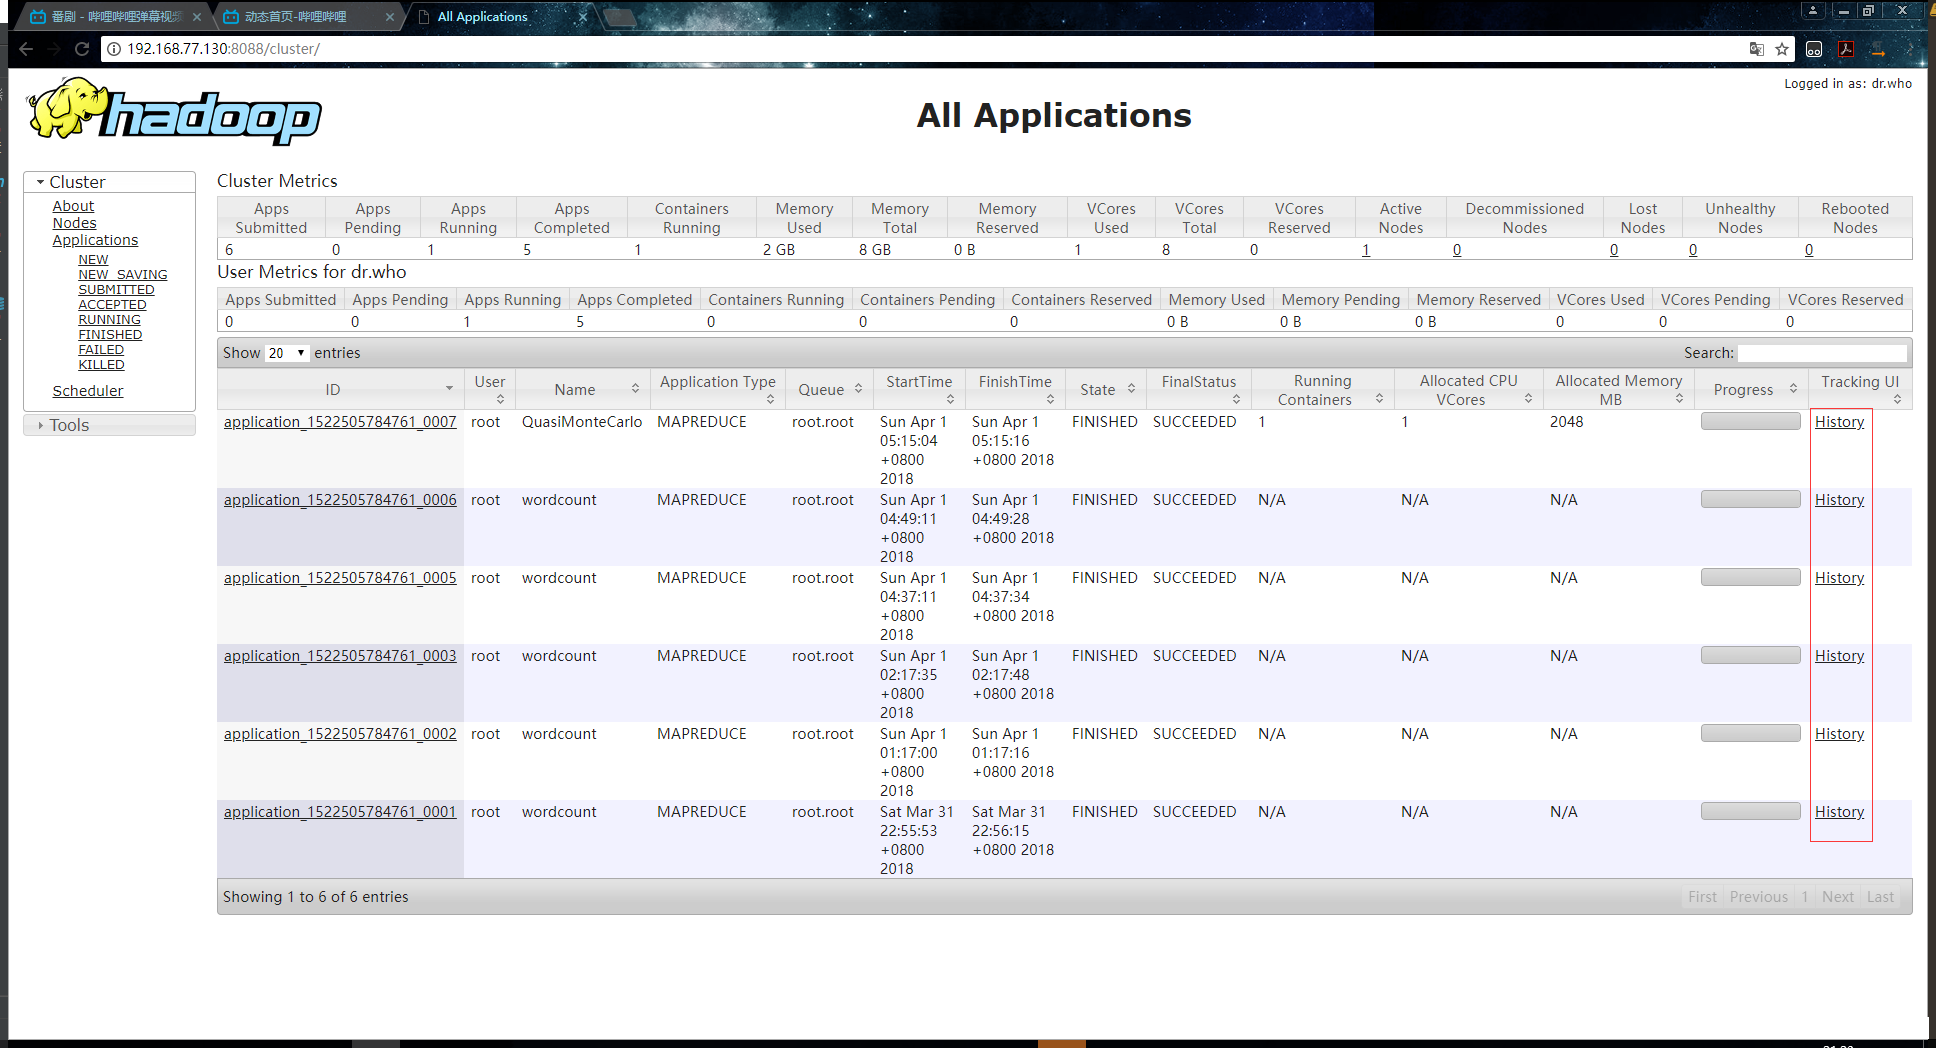Open application_1522505784761_0006 details
The height and width of the screenshot is (1048, 1936).
(340, 500)
